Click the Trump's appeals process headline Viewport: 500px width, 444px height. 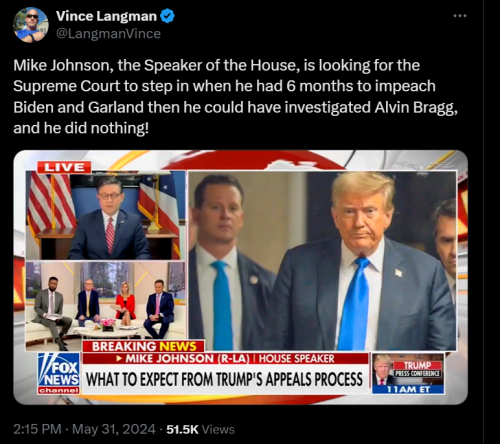coord(224,379)
